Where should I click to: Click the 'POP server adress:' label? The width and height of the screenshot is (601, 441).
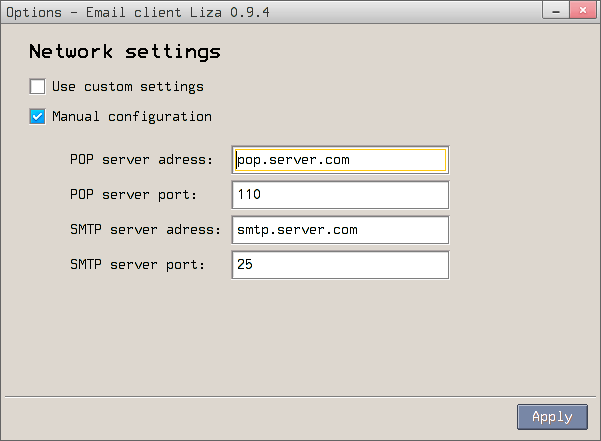[x=141, y=160]
